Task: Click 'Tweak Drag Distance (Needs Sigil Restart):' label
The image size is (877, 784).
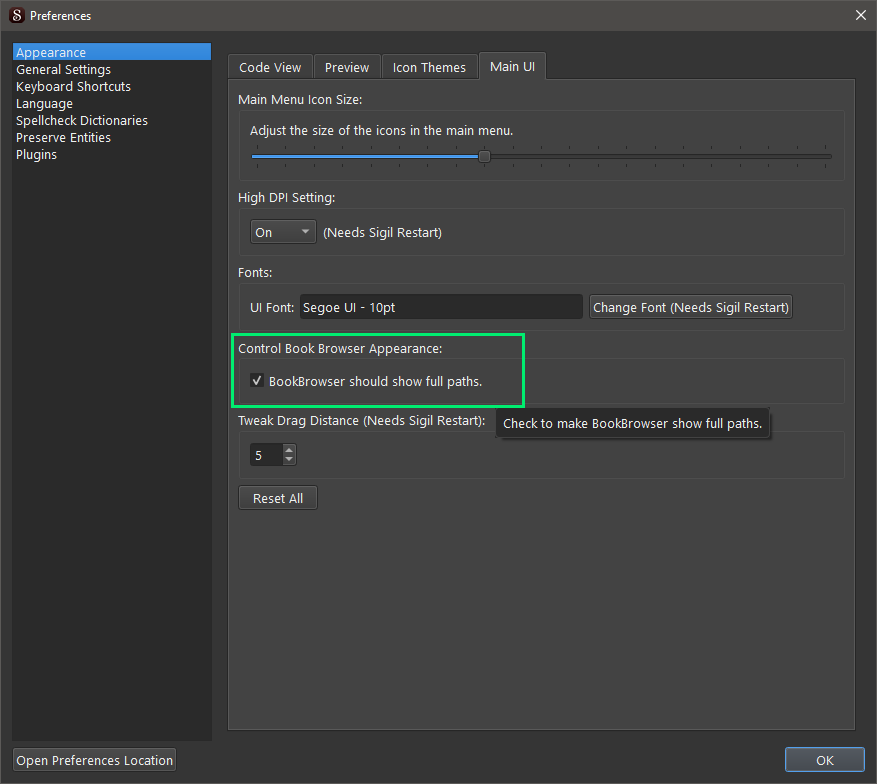Action: pos(362,421)
